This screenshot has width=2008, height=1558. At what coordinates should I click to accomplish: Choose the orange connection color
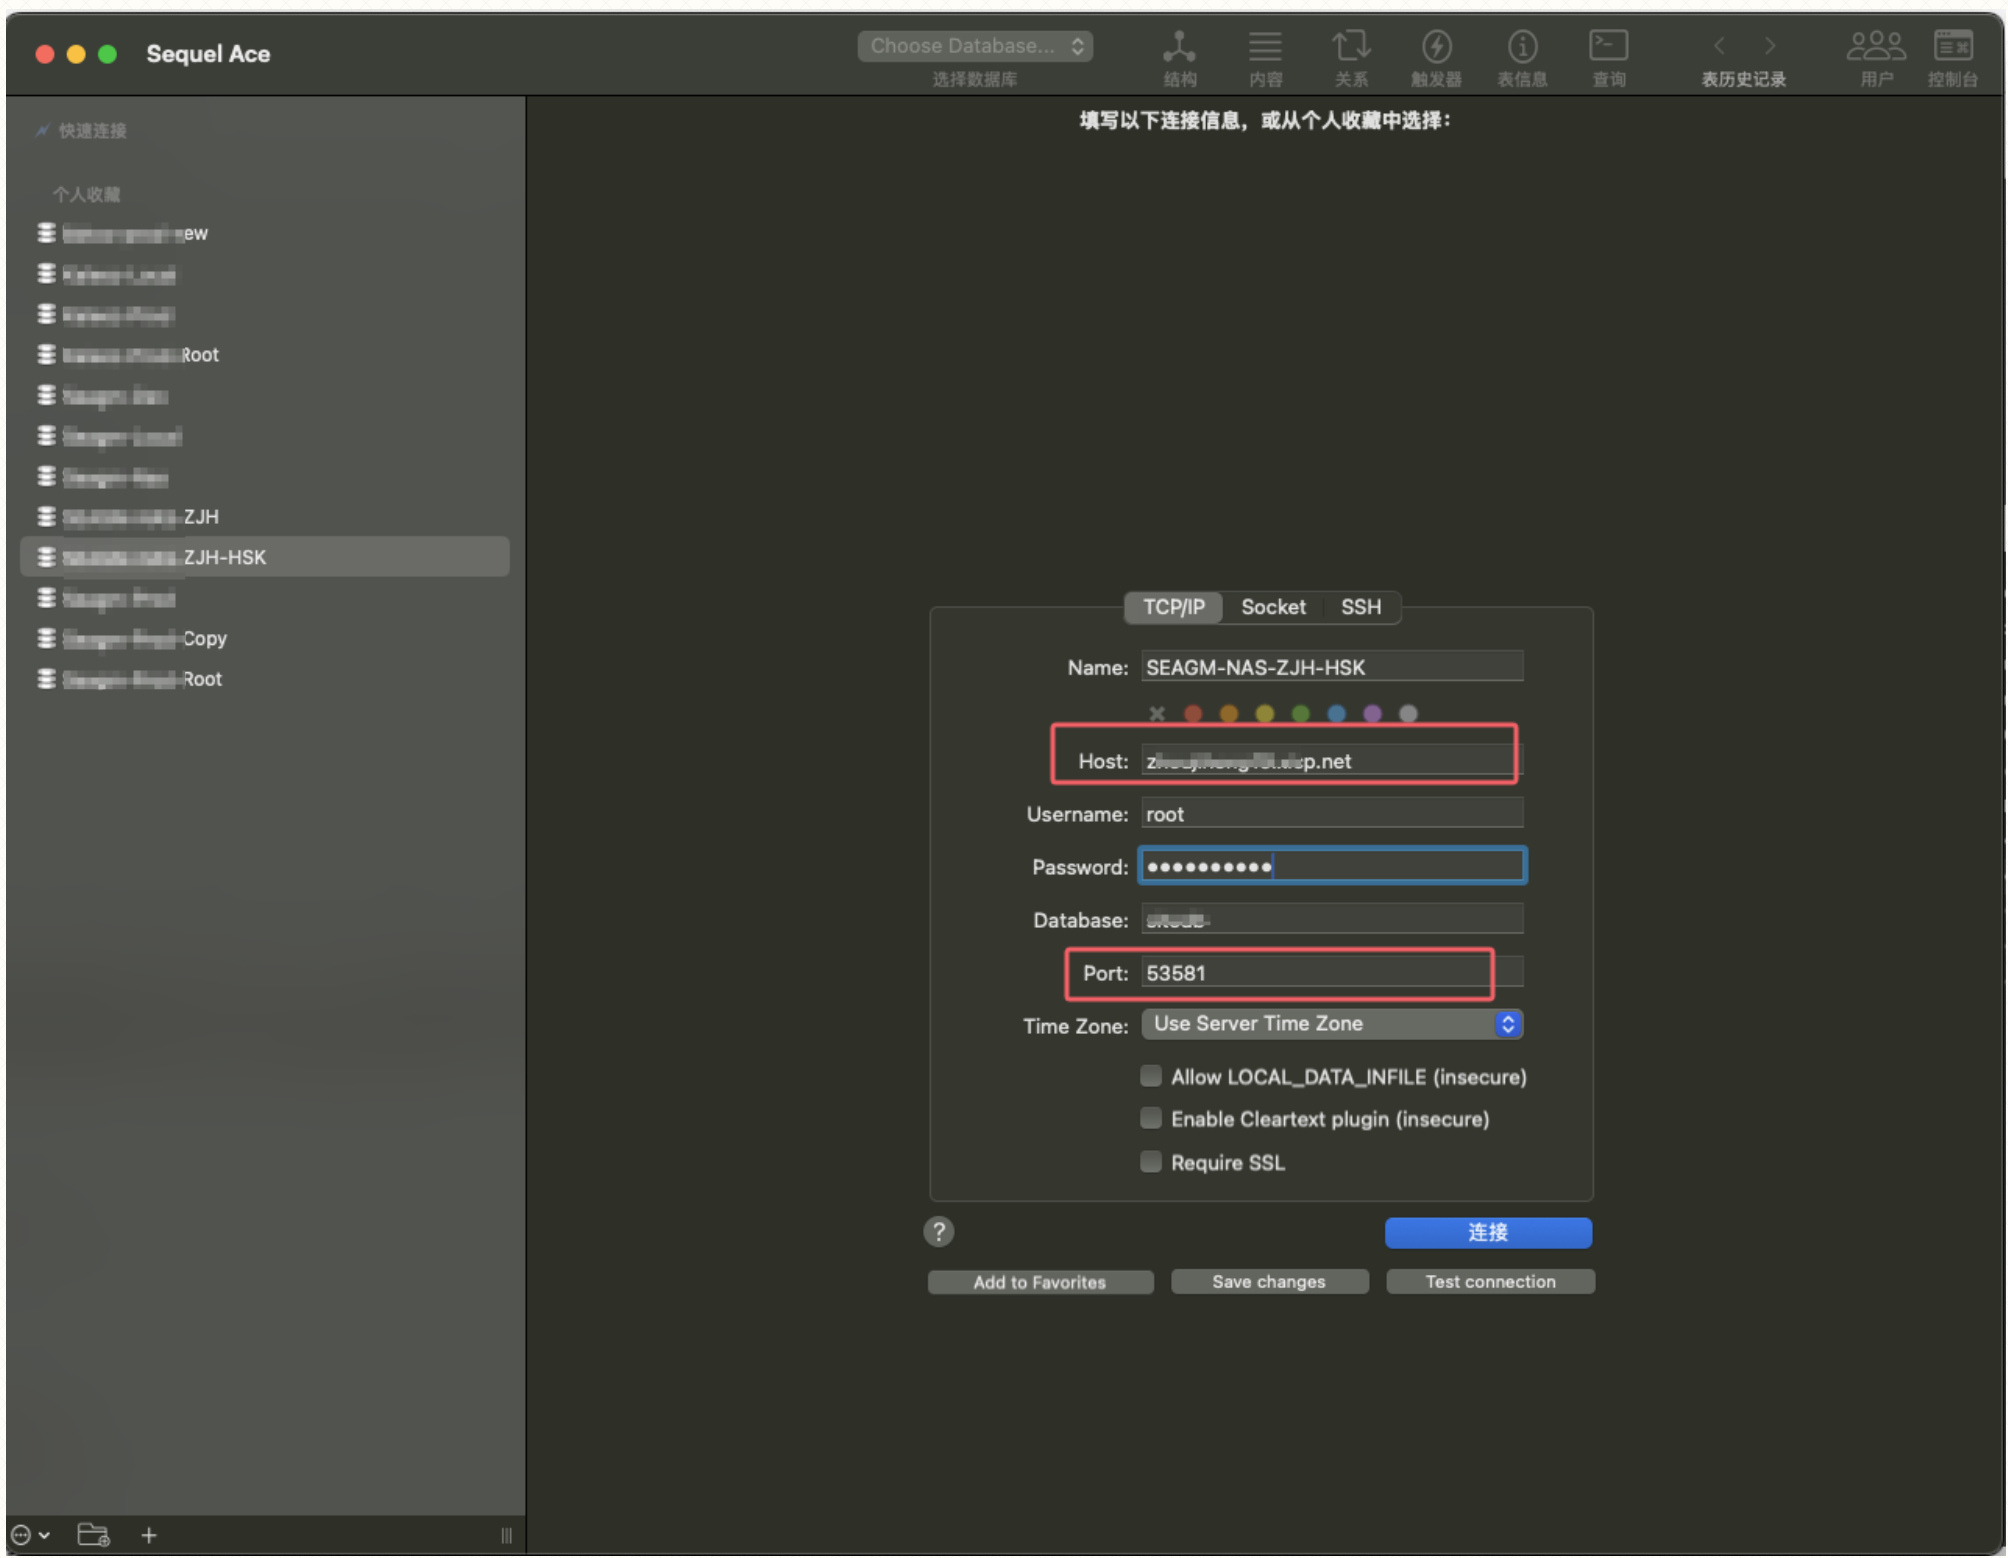pyautogui.click(x=1229, y=713)
